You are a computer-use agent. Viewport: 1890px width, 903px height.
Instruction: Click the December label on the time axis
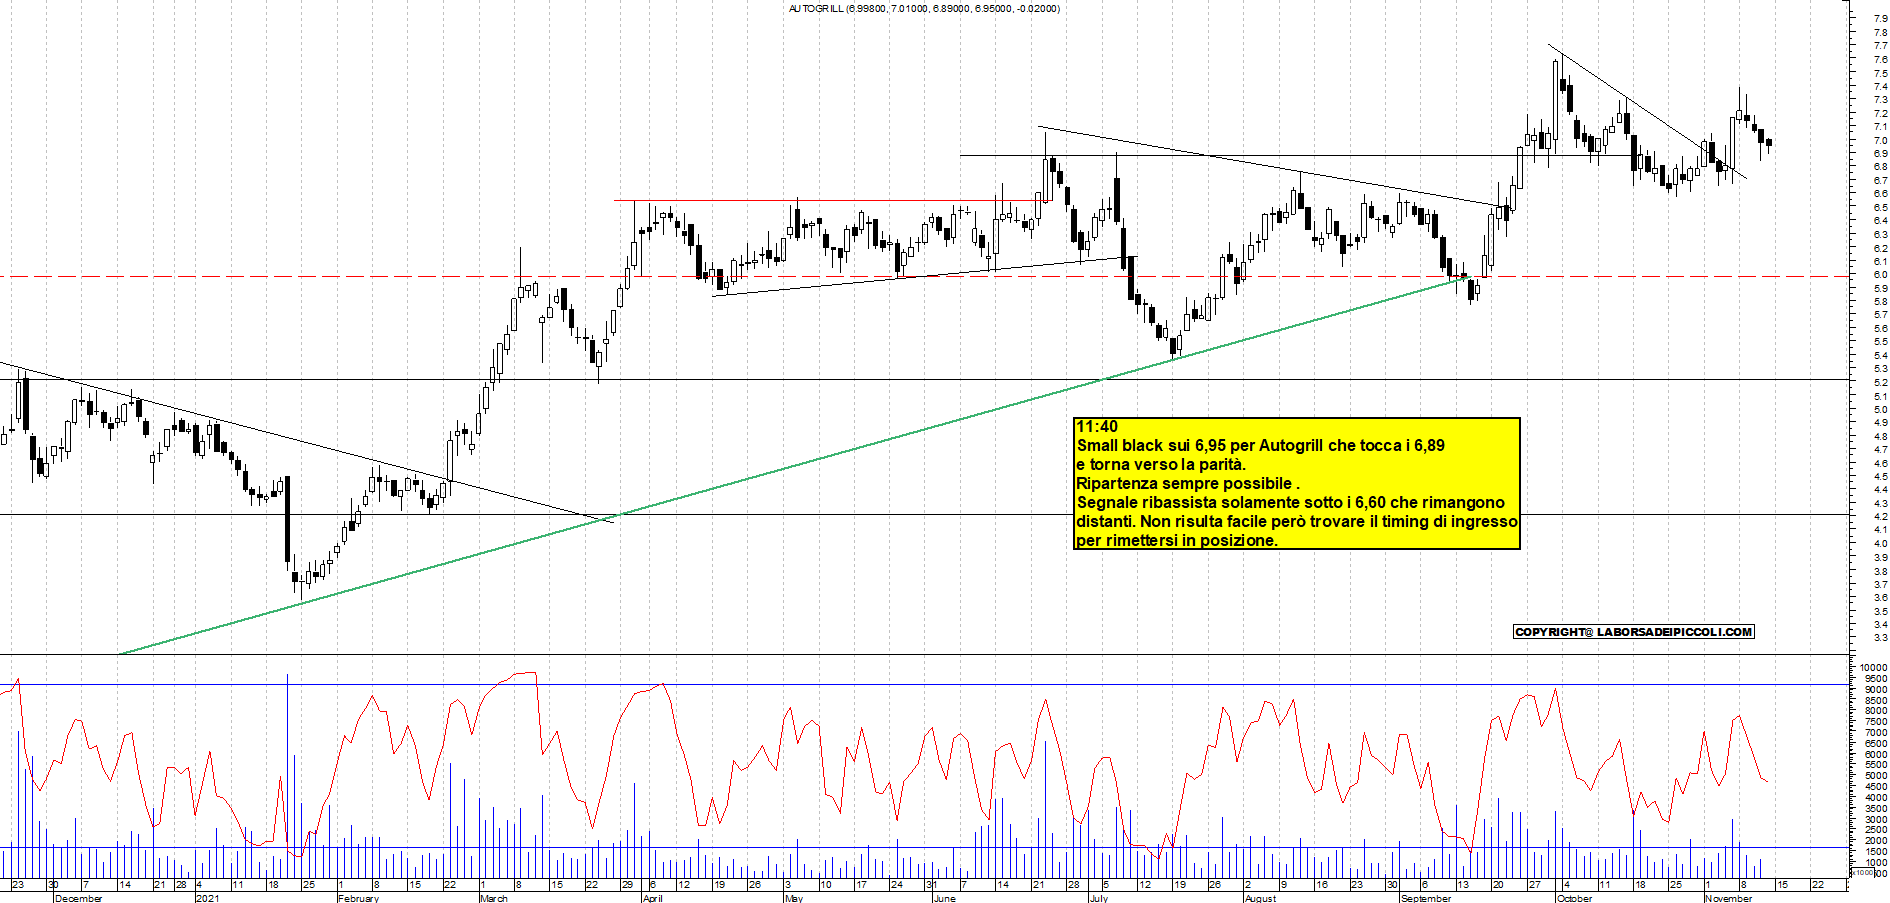point(79,898)
